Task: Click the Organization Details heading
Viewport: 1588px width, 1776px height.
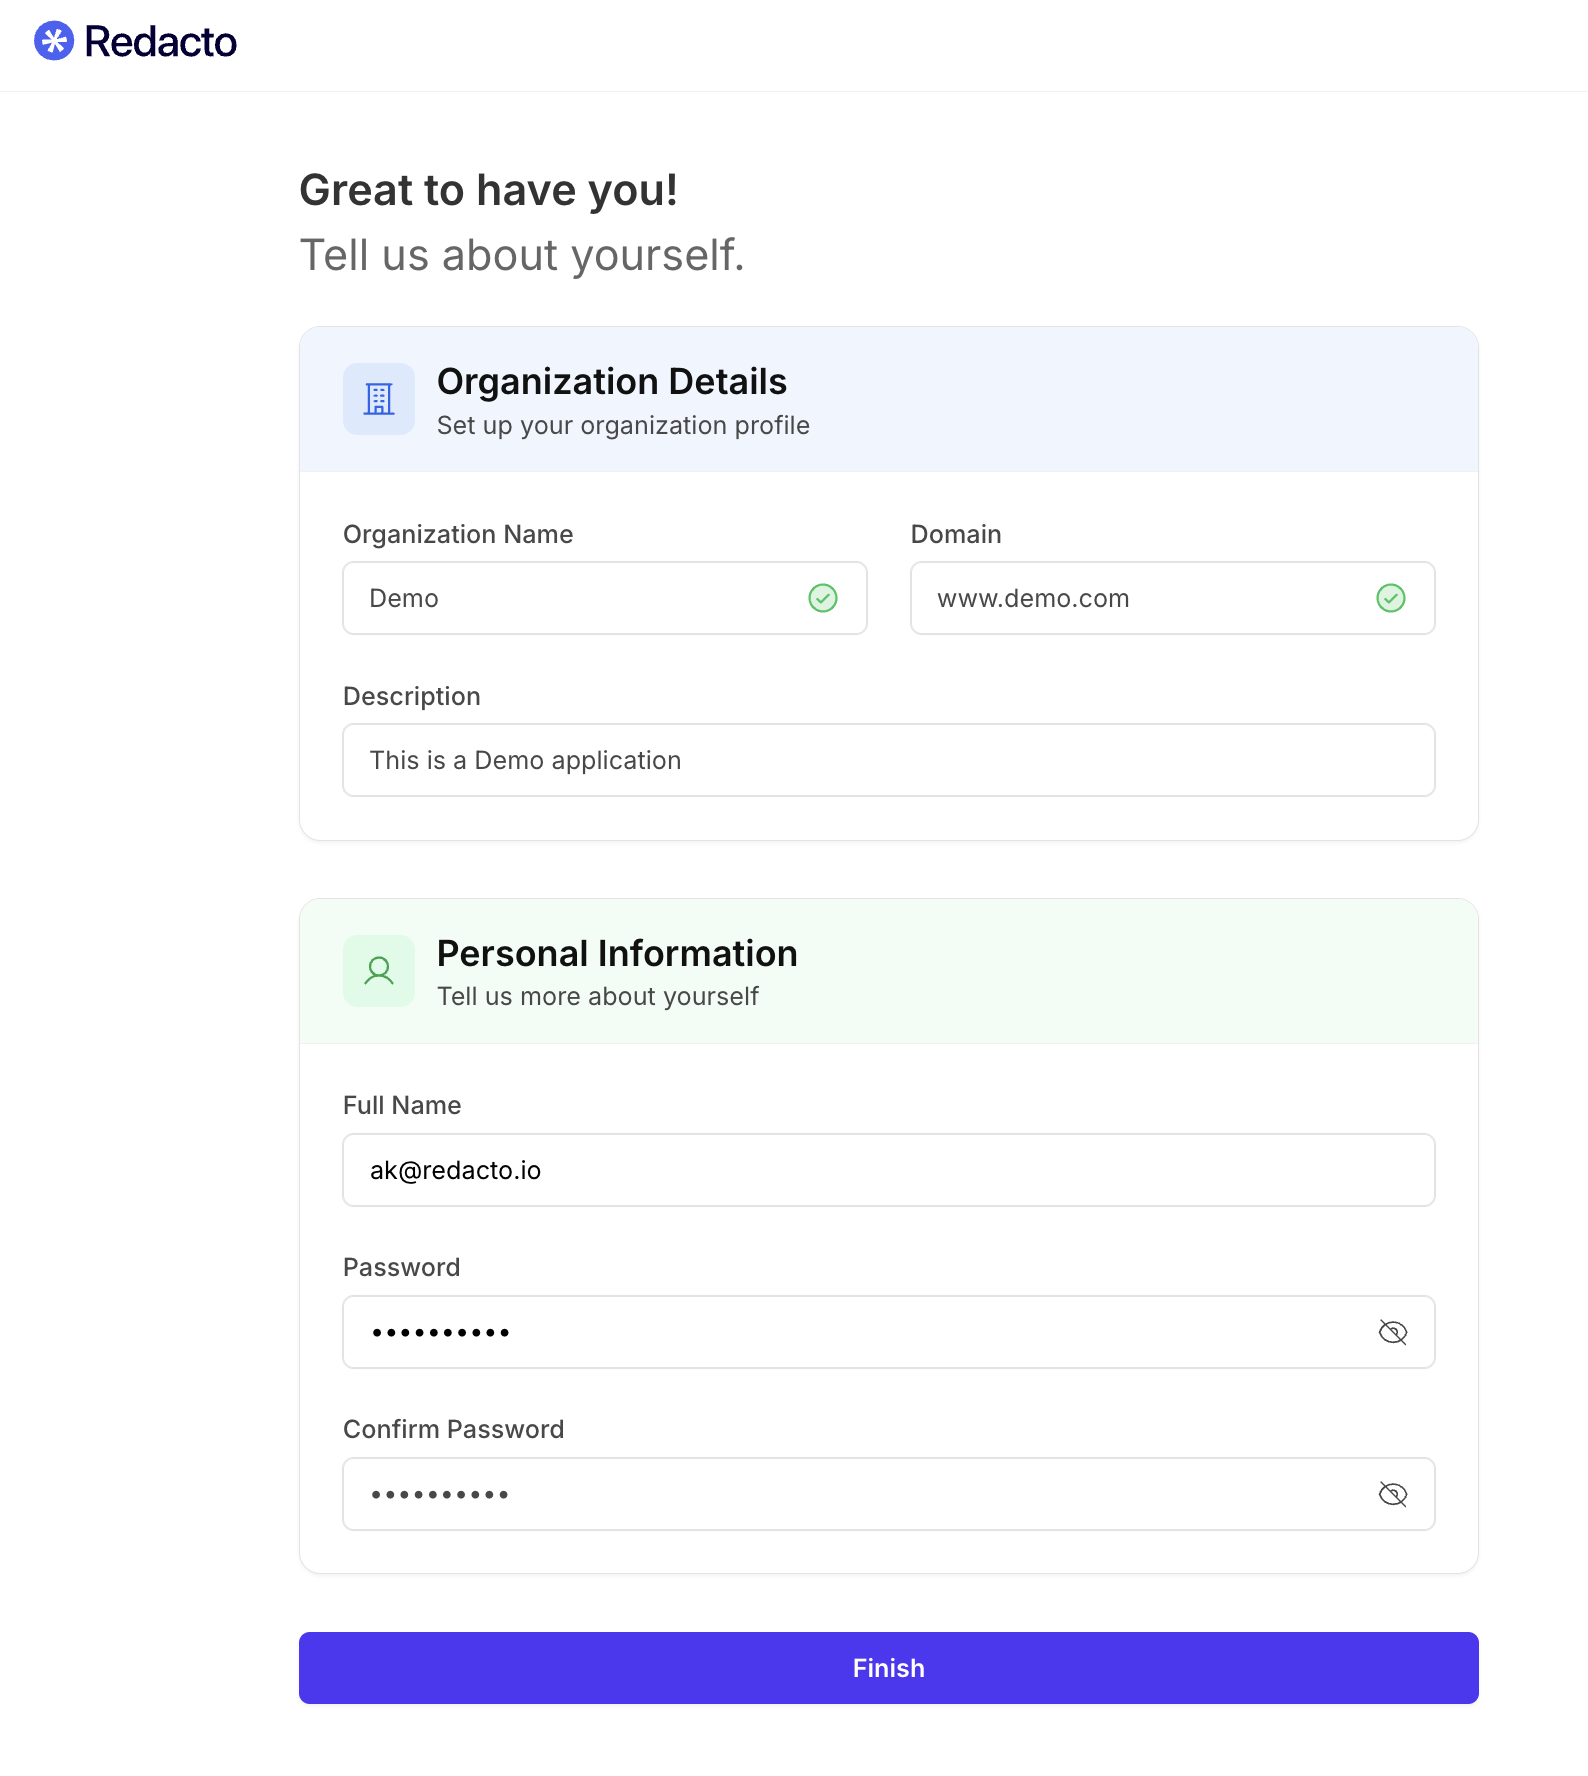Action: [x=612, y=382]
